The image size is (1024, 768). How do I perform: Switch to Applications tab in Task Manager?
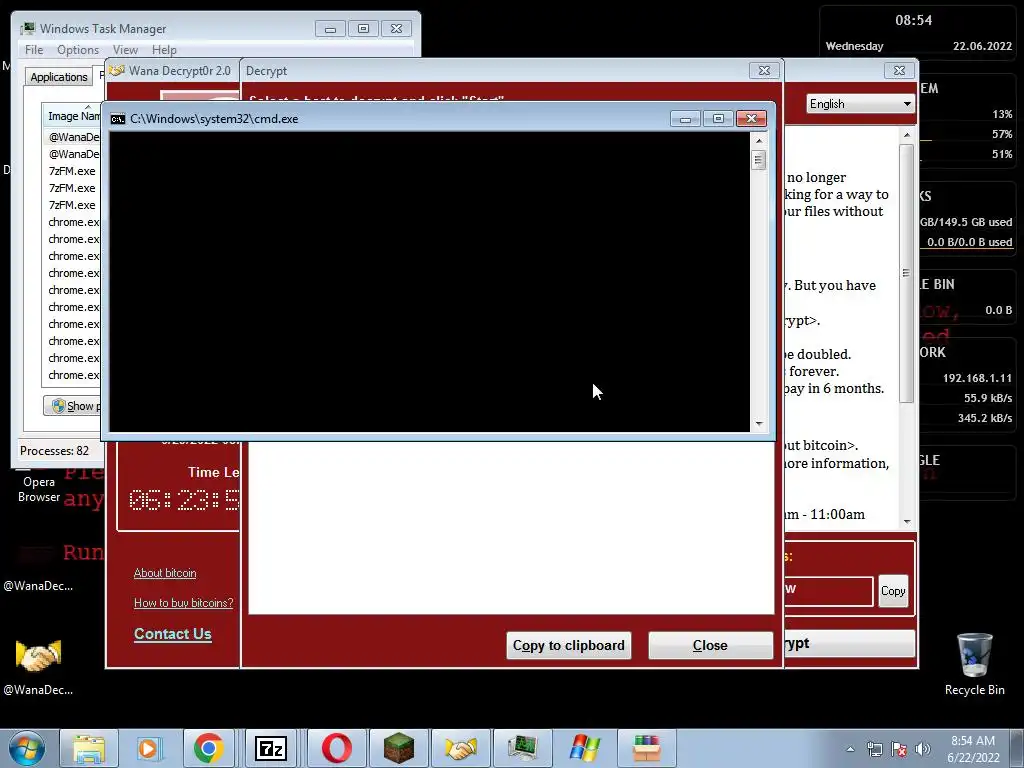click(59, 77)
